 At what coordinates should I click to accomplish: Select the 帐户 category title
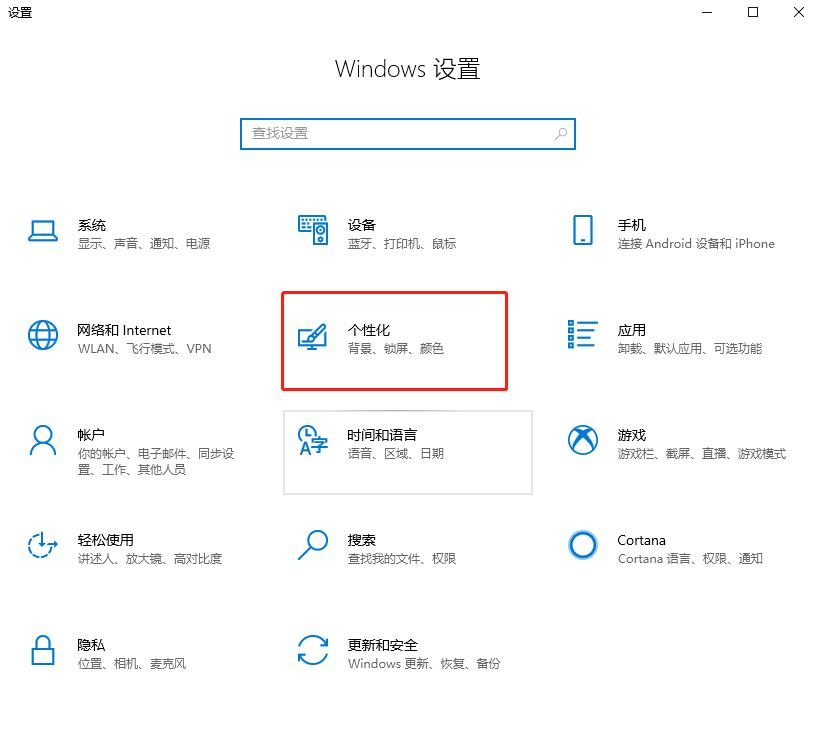(91, 435)
